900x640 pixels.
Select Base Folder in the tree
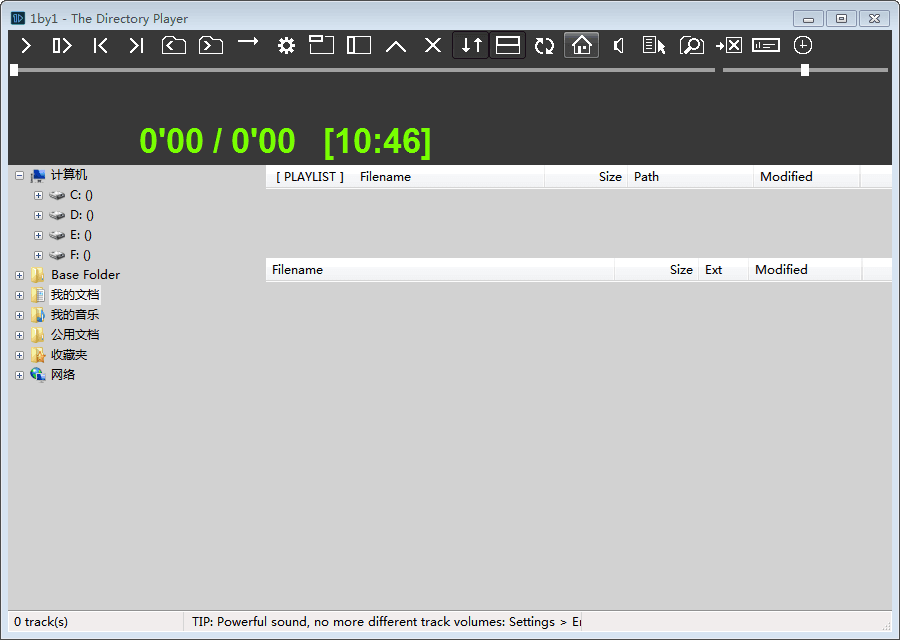coord(86,275)
